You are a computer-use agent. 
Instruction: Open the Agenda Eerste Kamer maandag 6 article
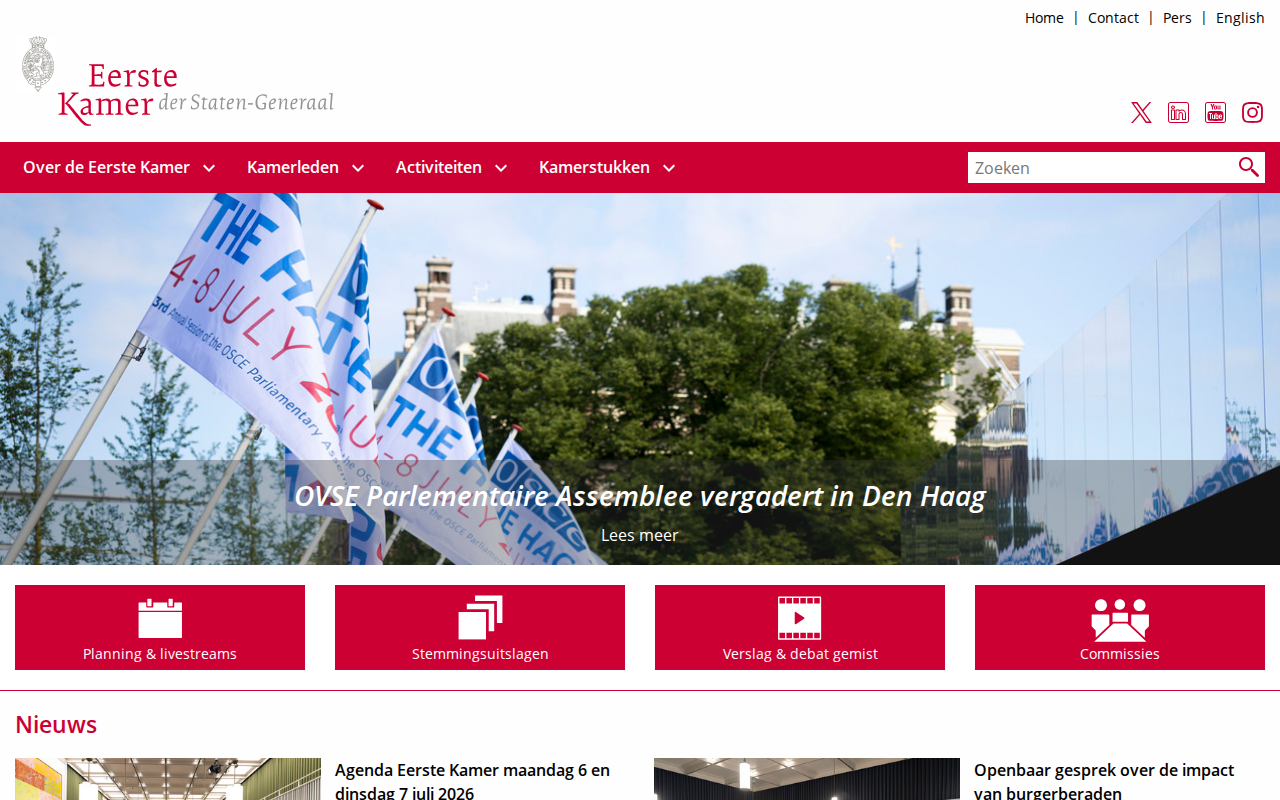[472, 781]
